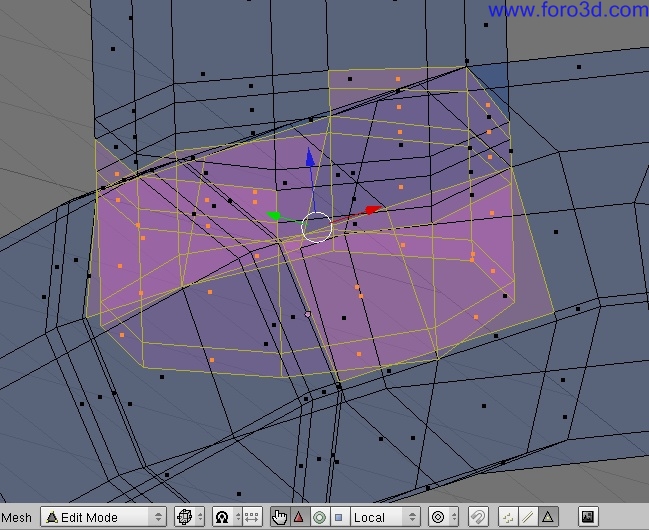The width and height of the screenshot is (649, 530).
Task: Enable the translate manipulator red triangle
Action: pyautogui.click(x=299, y=517)
